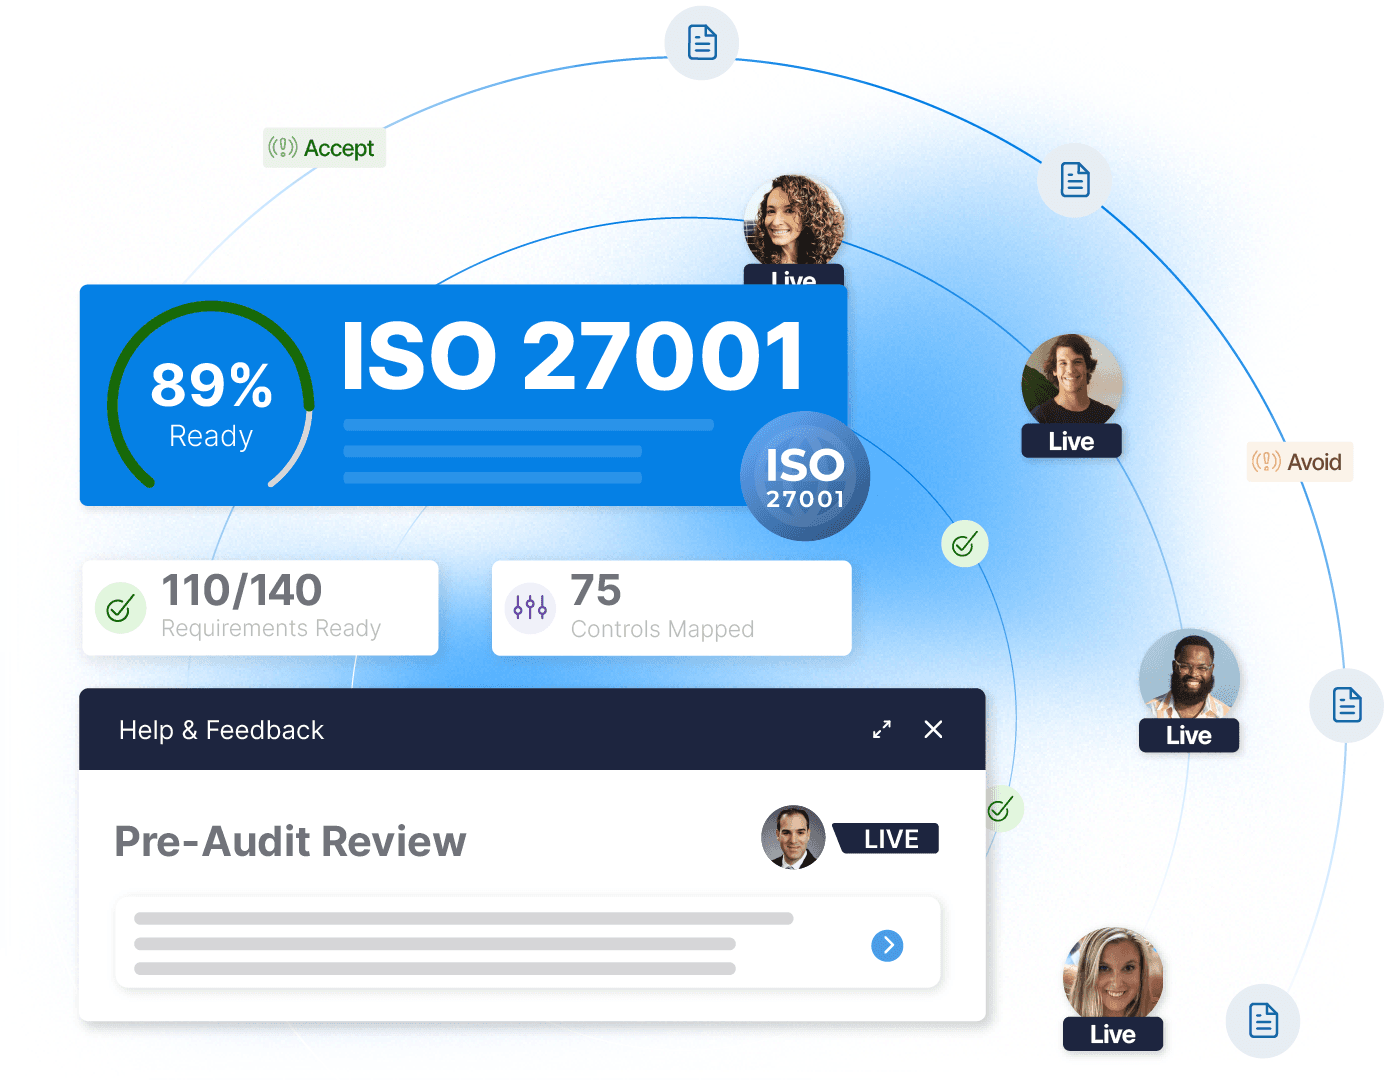Expand the Help & Feedback panel
The height and width of the screenshot is (1080, 1393).
point(881,730)
